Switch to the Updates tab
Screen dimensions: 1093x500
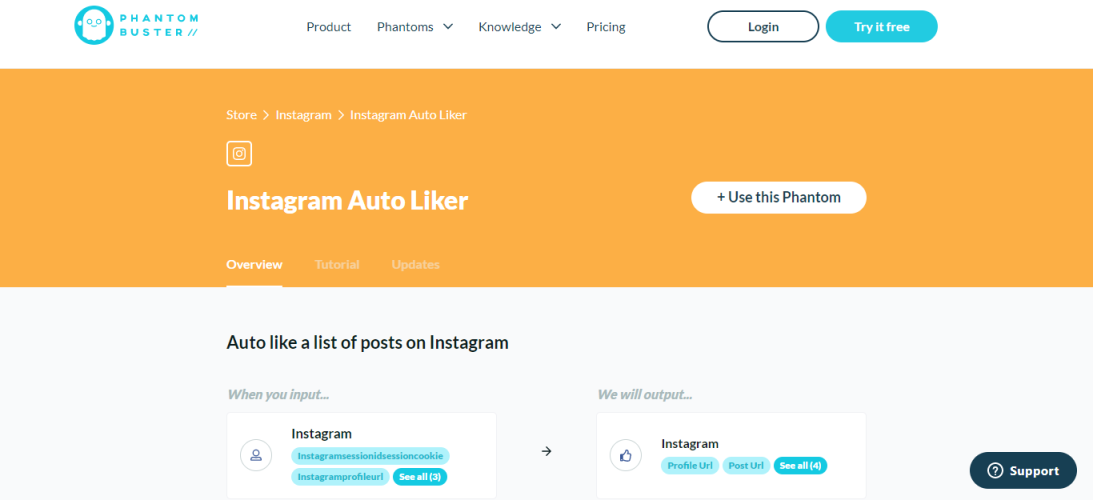[415, 265]
